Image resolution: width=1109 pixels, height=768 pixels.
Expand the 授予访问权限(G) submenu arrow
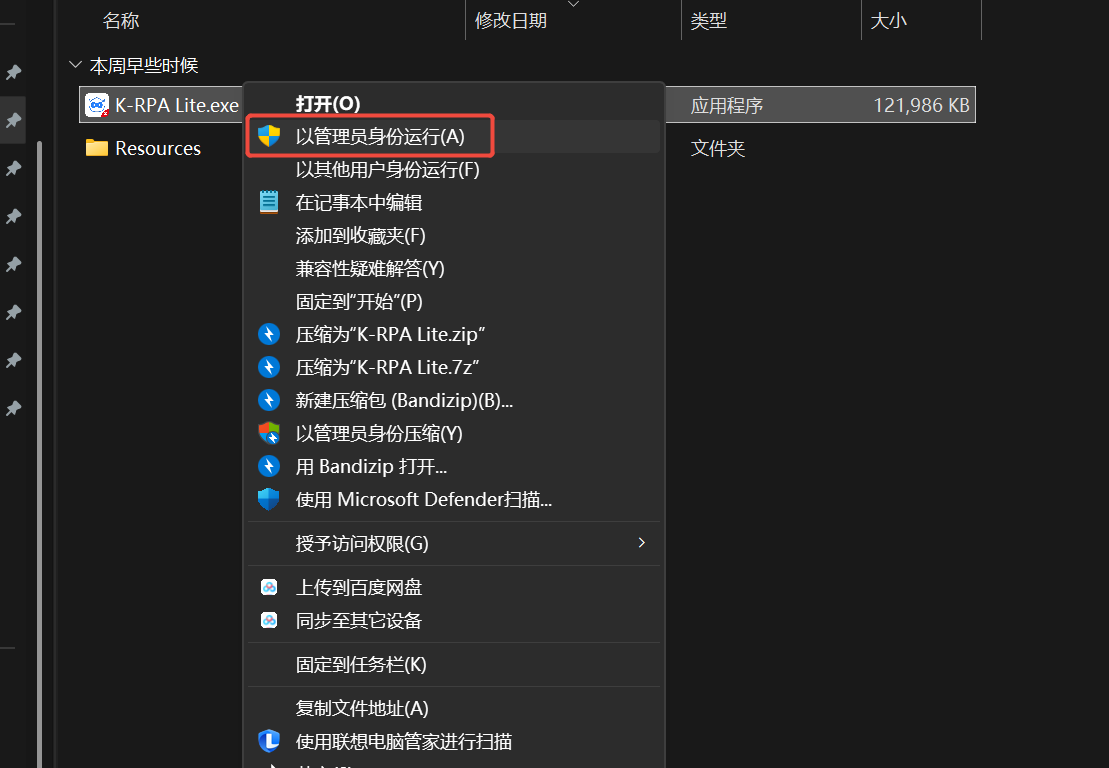(x=641, y=542)
